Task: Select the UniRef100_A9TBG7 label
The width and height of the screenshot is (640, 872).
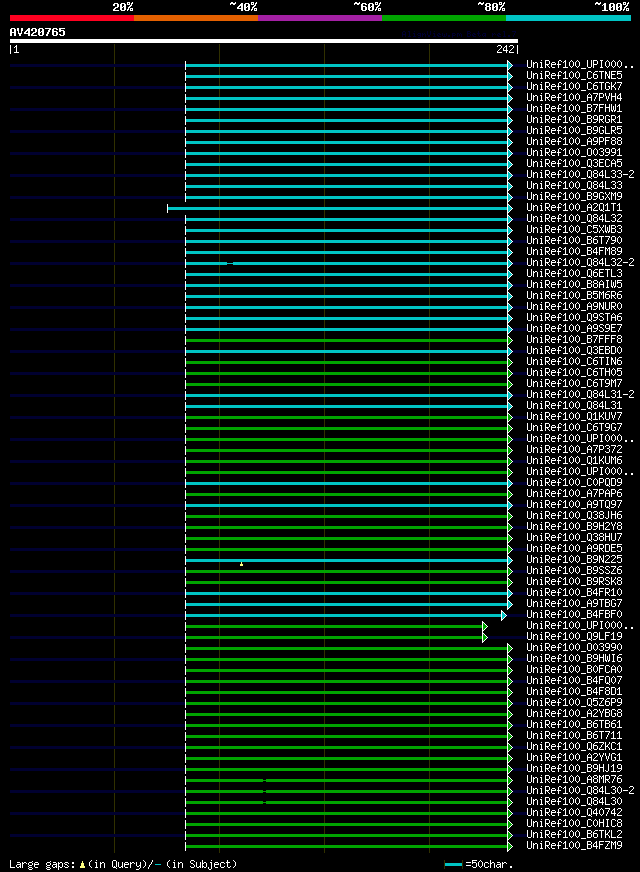Action: tap(574, 603)
